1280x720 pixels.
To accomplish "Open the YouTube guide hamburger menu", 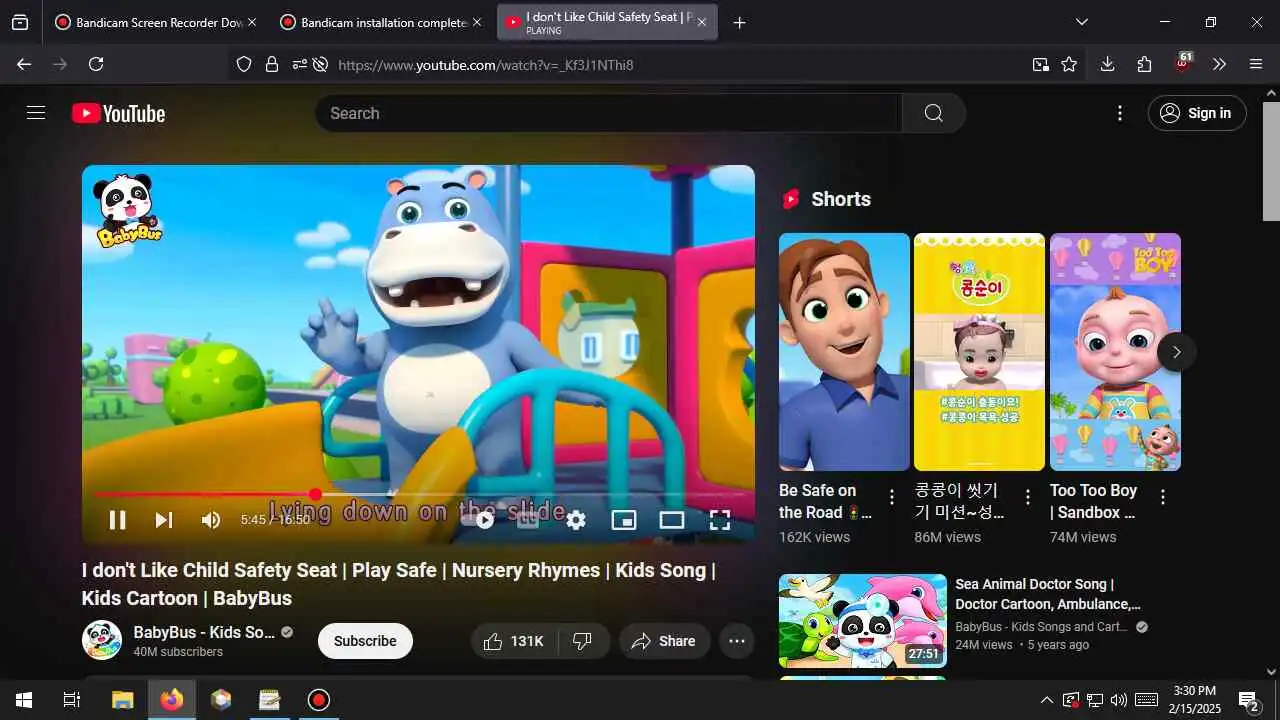I will pos(36,113).
